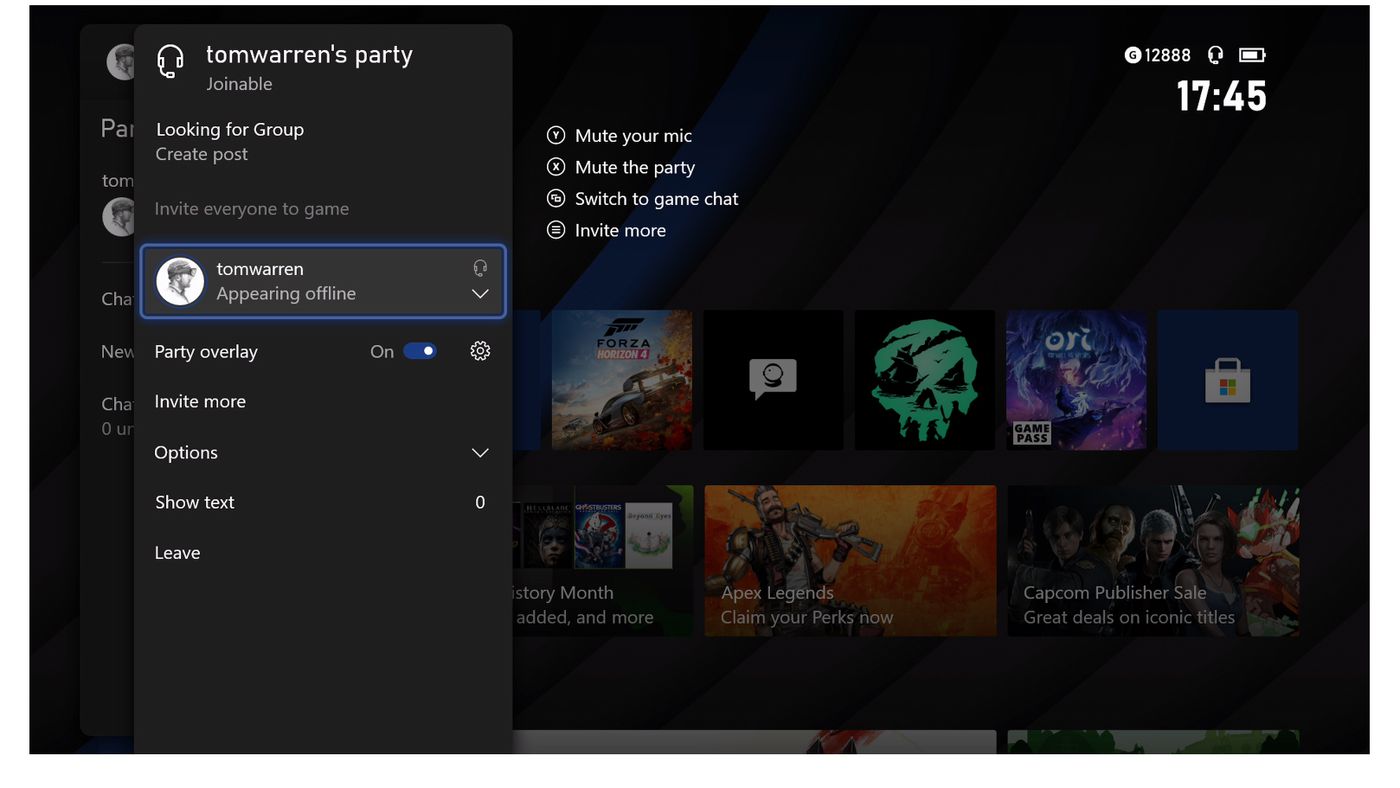Expand the tomwarren member chevron
The height and width of the screenshot is (788, 1400).
coord(480,294)
